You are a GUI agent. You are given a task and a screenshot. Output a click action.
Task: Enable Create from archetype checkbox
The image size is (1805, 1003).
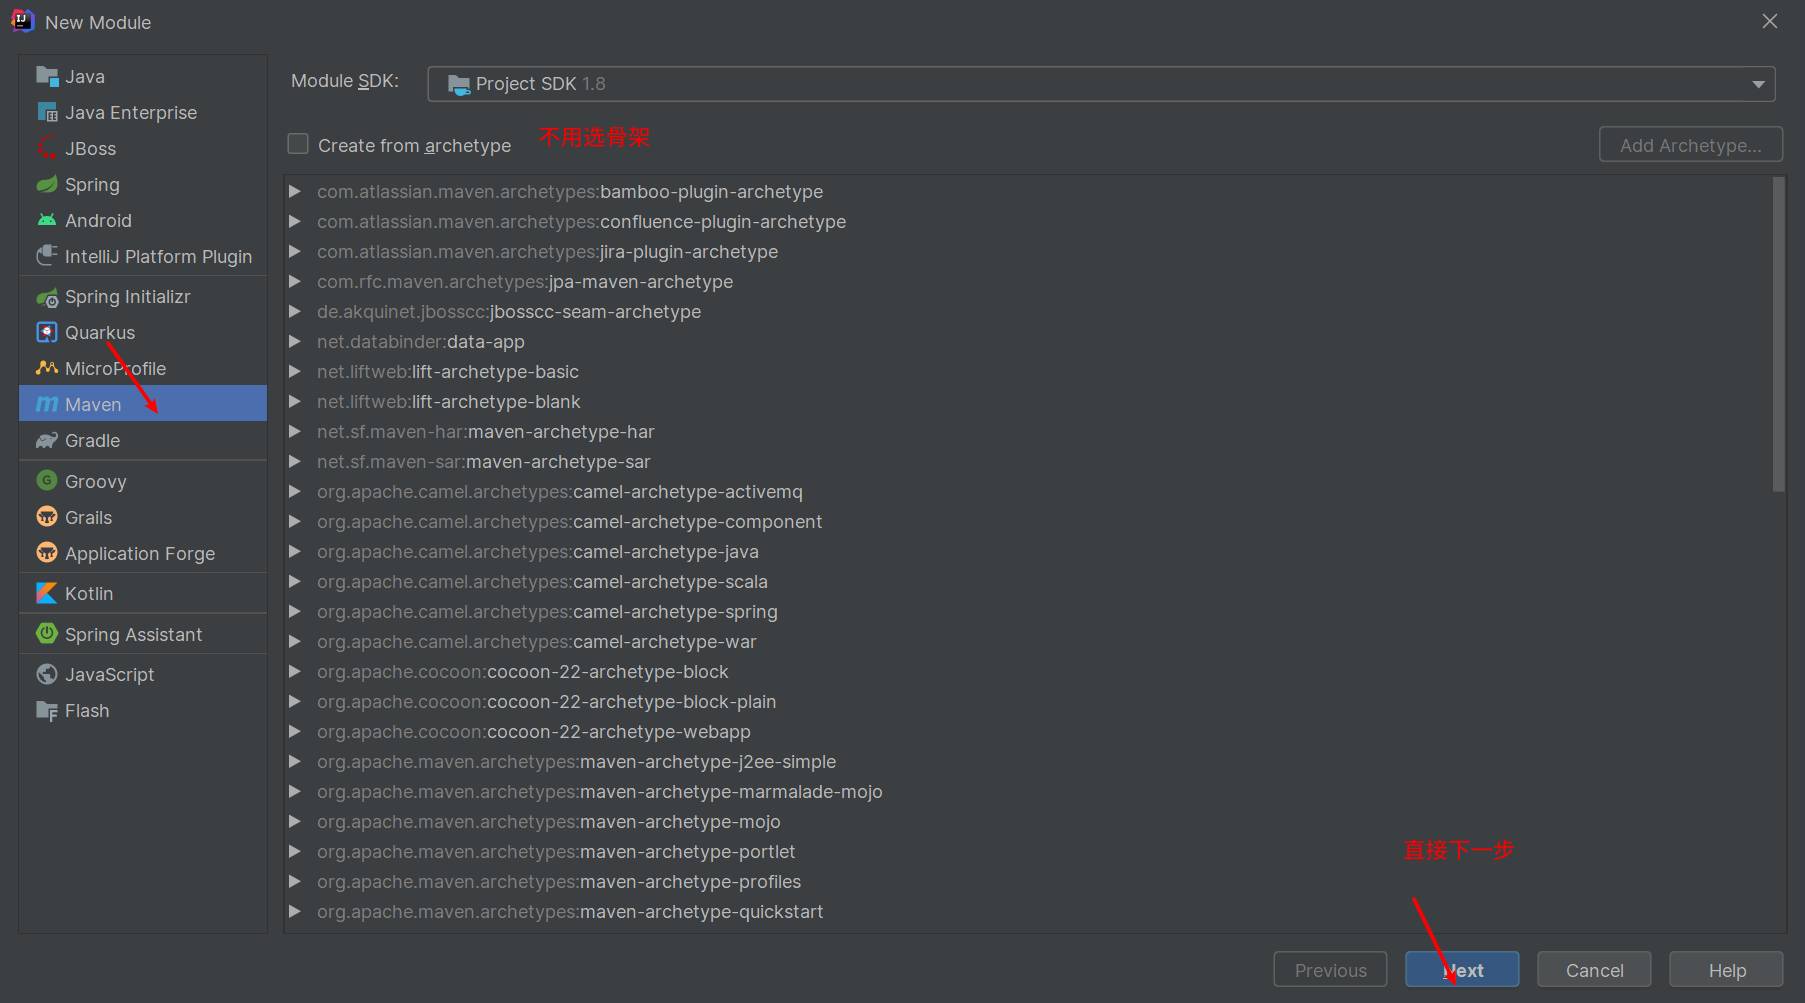tap(298, 144)
